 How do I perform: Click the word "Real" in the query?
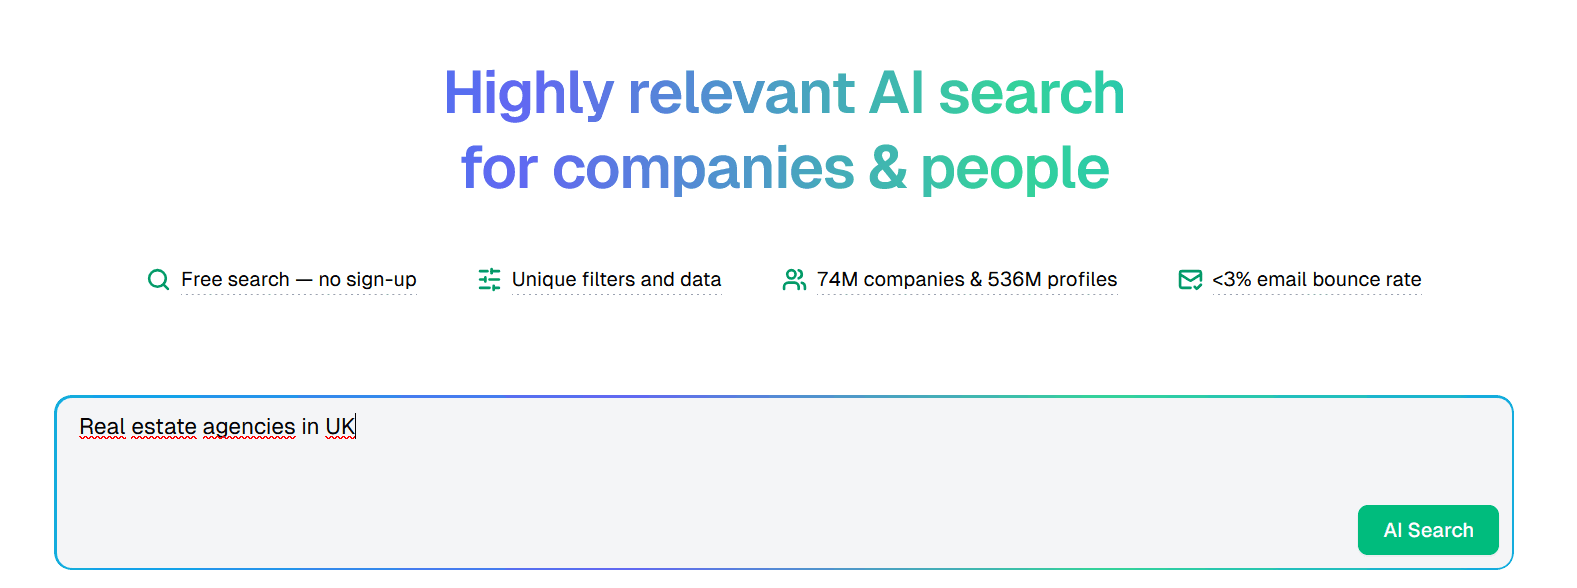pyautogui.click(x=102, y=427)
